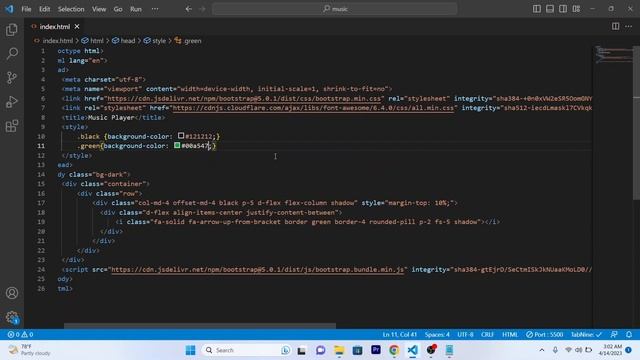This screenshot has height=360, width=640.
Task: Change encoding via UTF-8 status item
Action: 465,334
